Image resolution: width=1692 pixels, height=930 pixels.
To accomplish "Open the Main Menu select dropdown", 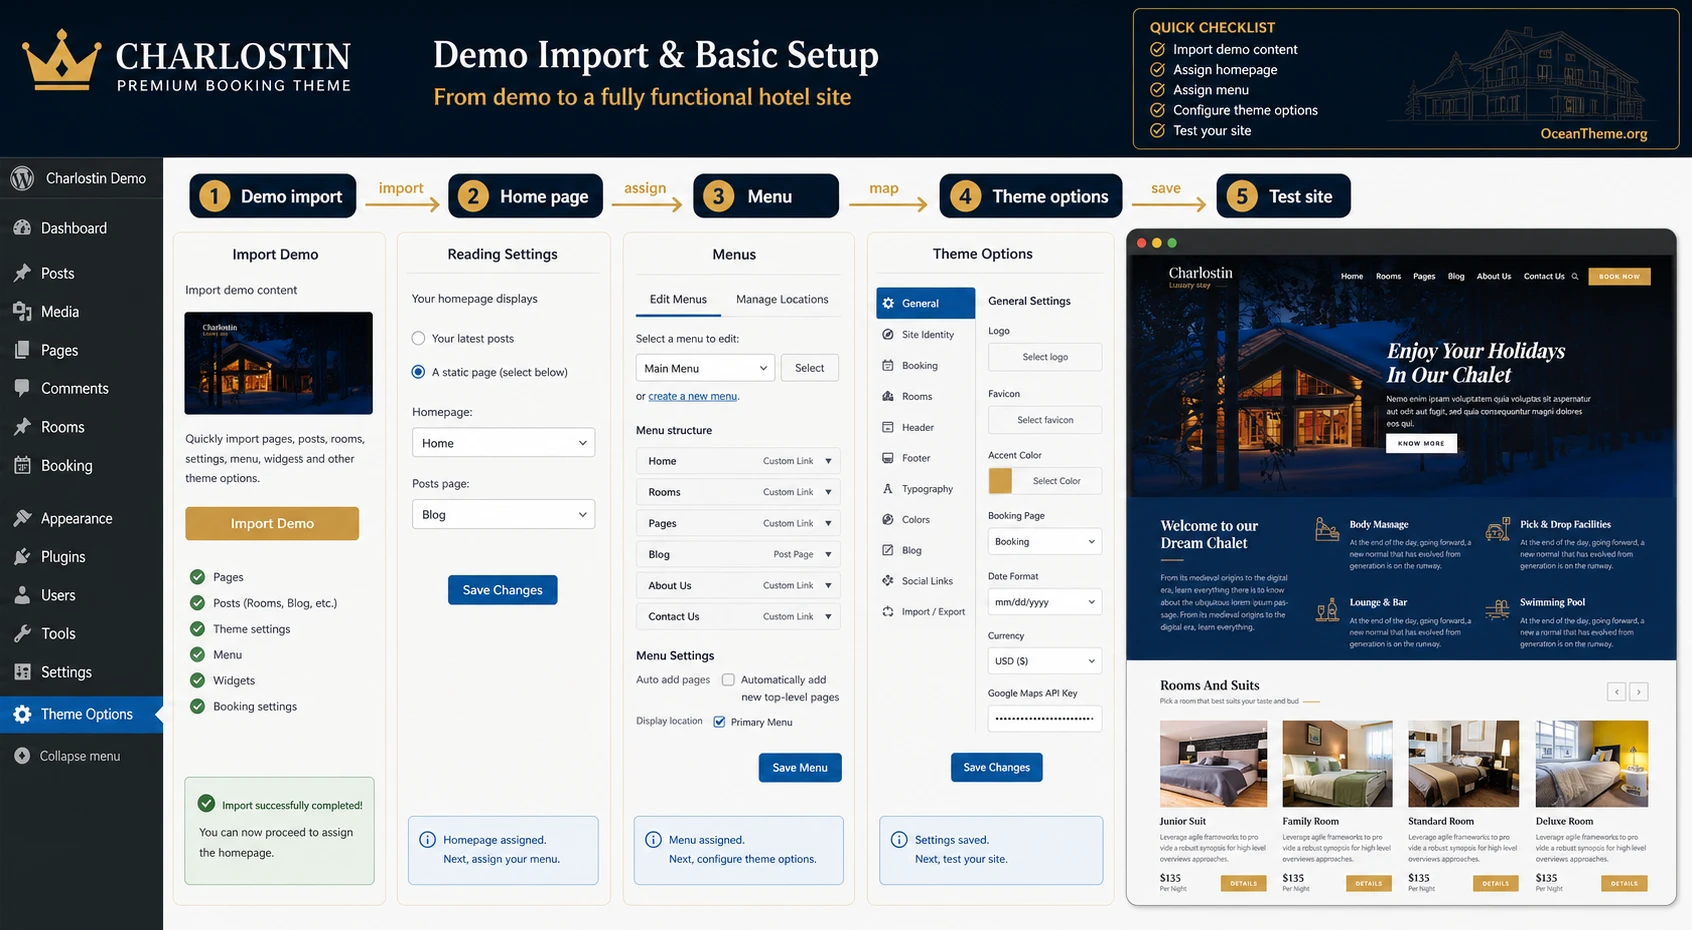I will [705, 368].
